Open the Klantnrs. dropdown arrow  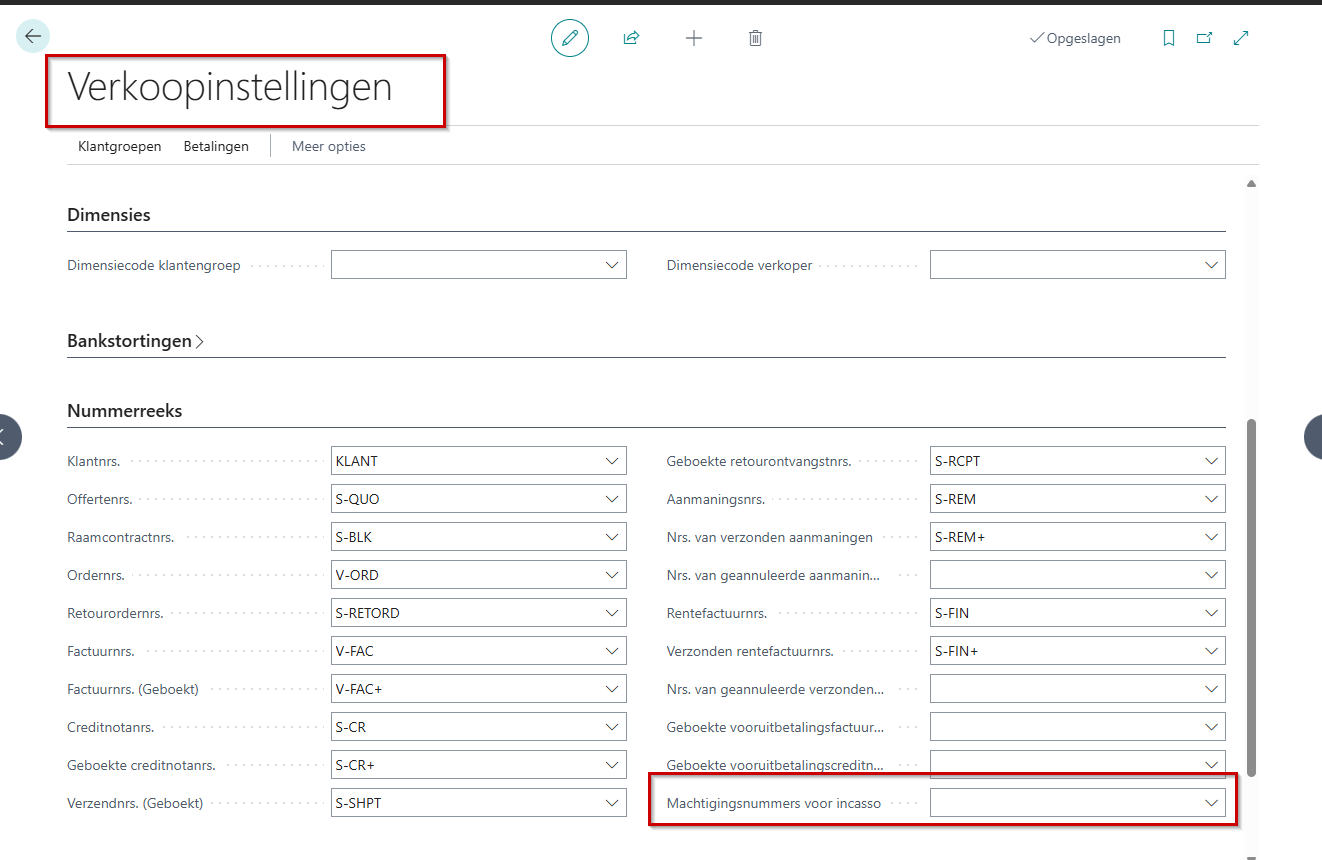click(x=612, y=461)
